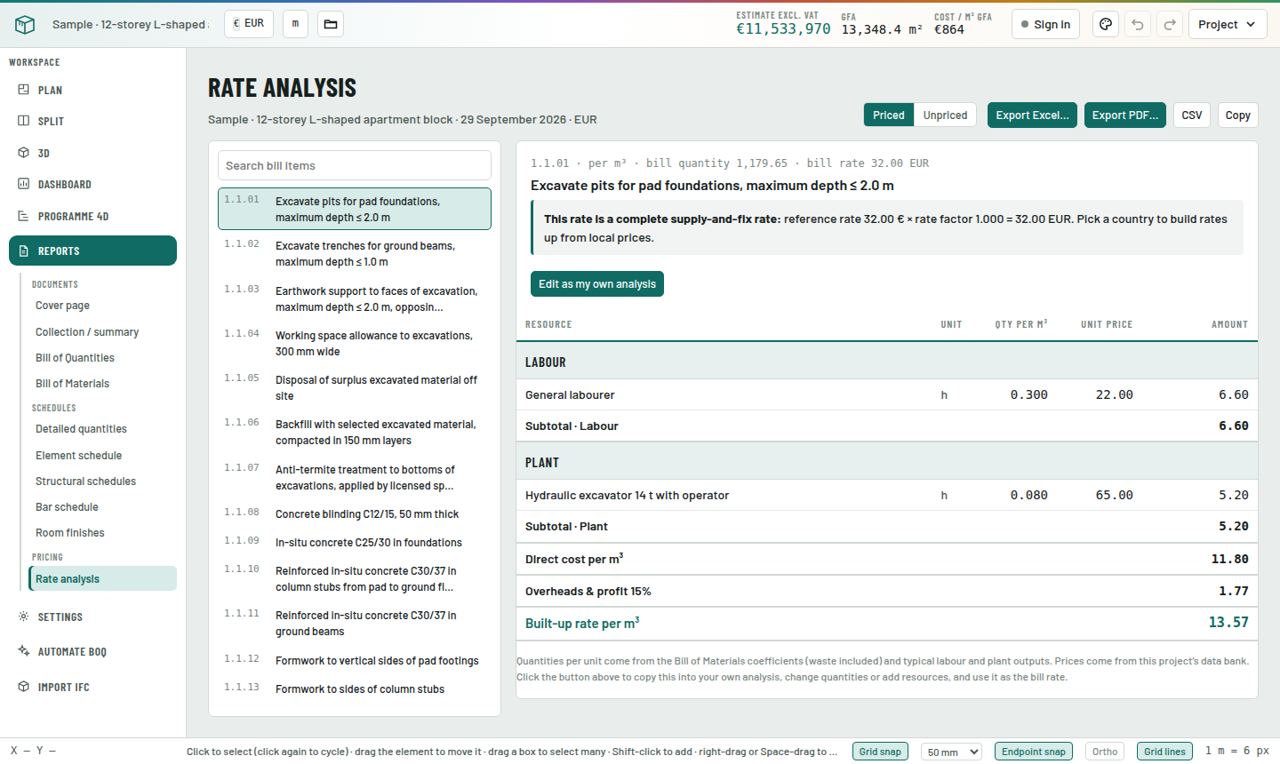
Task: Select the Reports section
Action: click(x=93, y=251)
